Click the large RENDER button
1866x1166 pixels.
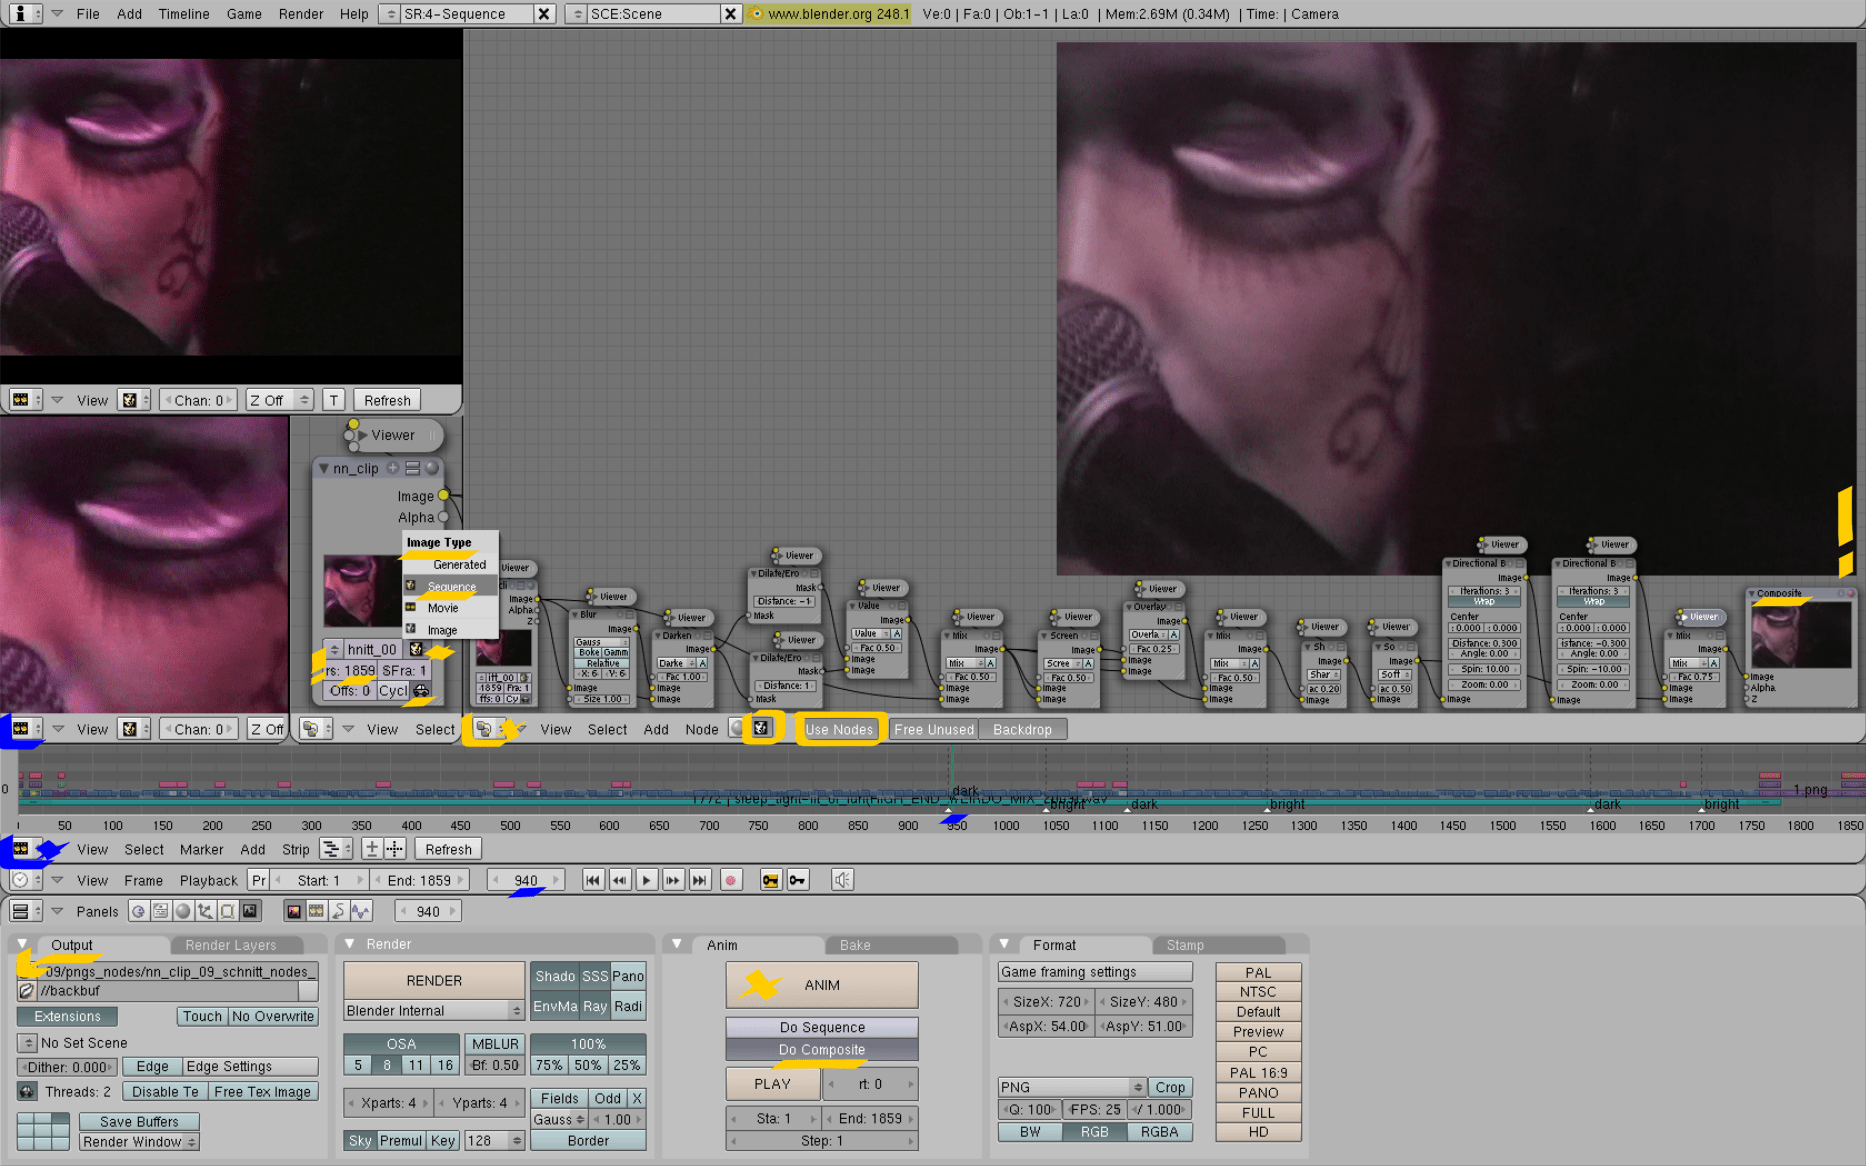click(434, 981)
